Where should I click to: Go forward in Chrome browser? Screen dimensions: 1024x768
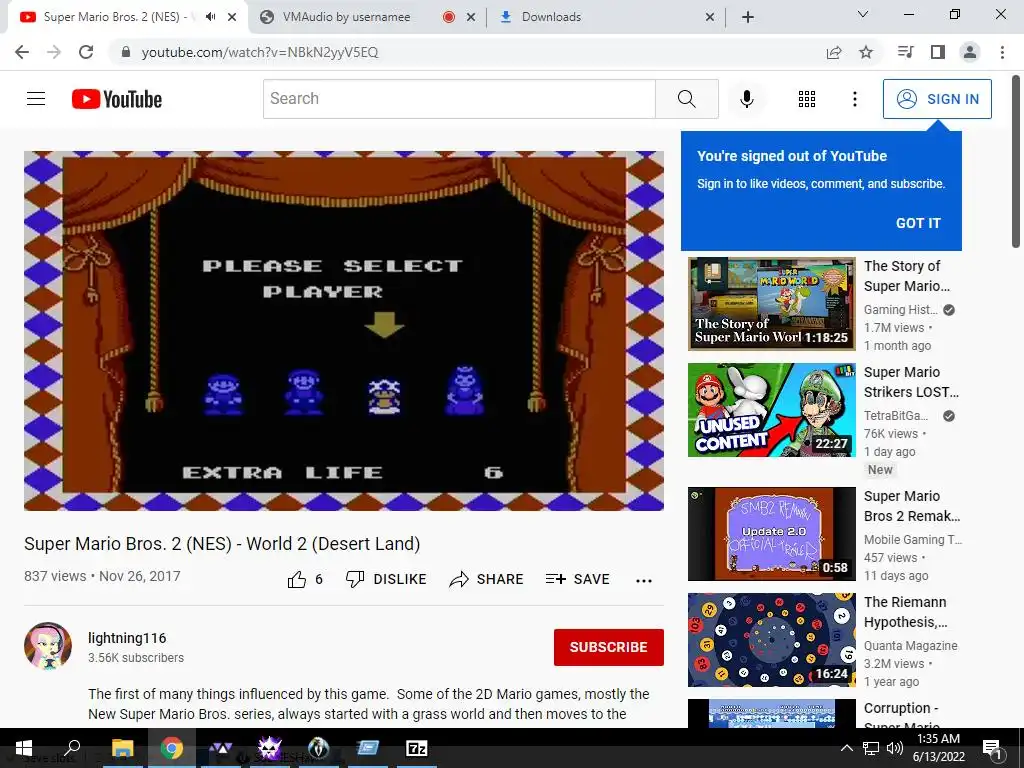(54, 52)
